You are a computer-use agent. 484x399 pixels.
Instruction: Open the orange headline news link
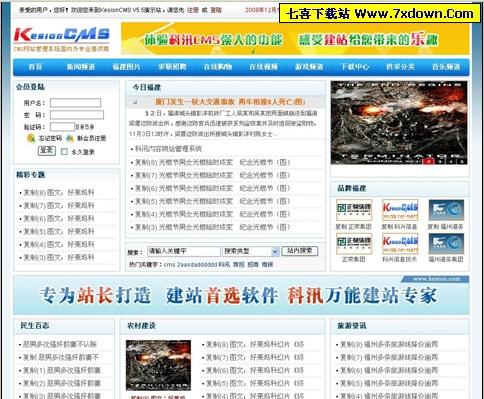click(x=230, y=102)
